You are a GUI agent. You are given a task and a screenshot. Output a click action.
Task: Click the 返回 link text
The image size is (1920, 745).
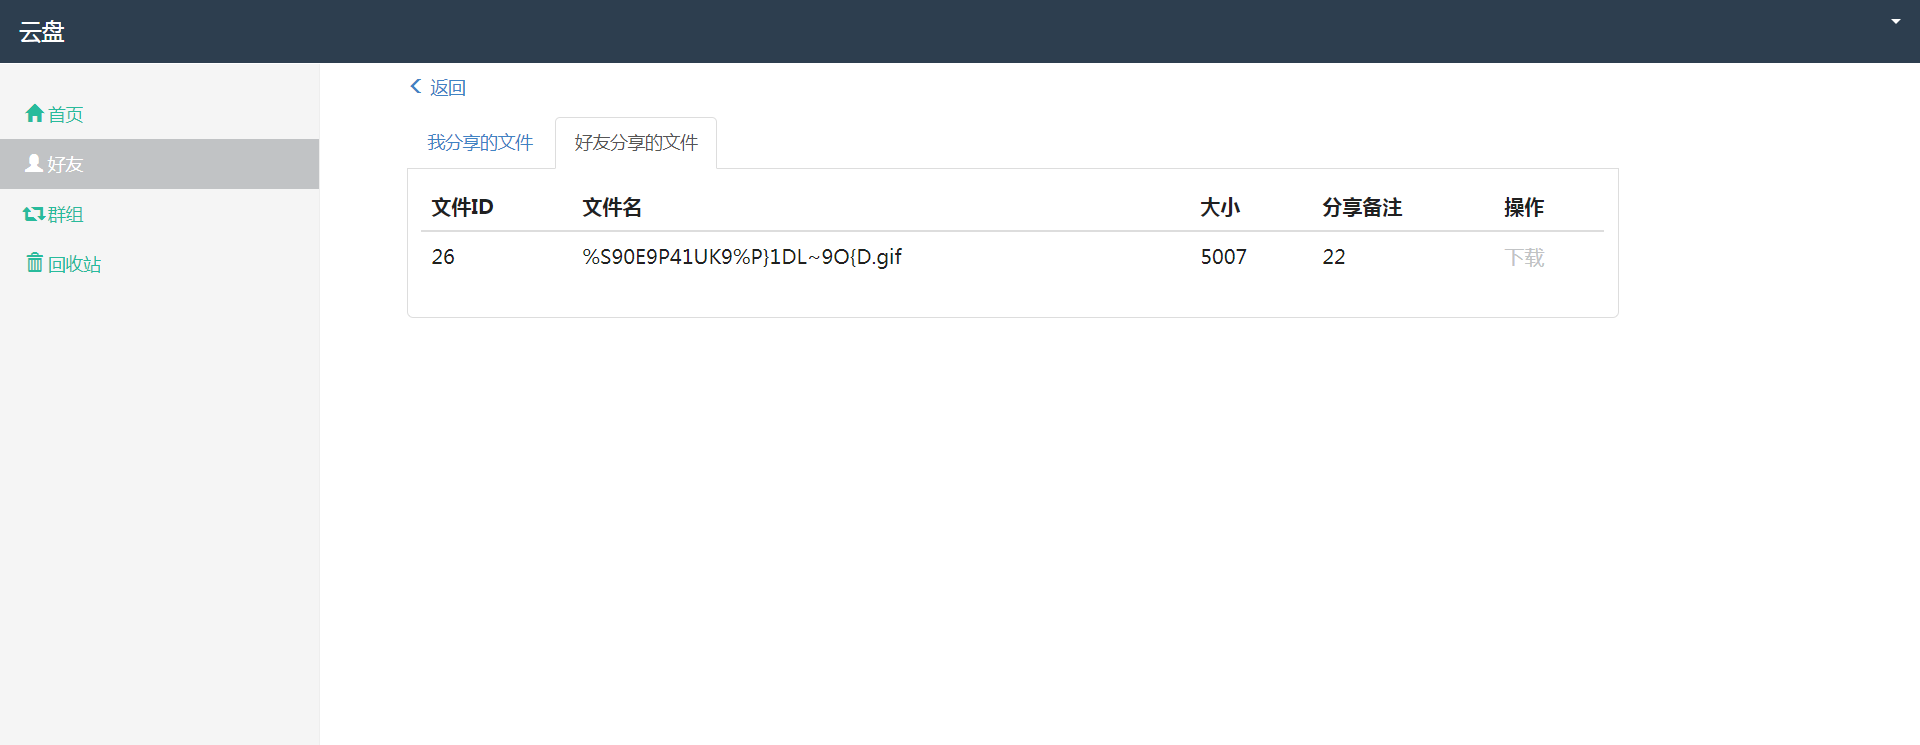(448, 88)
